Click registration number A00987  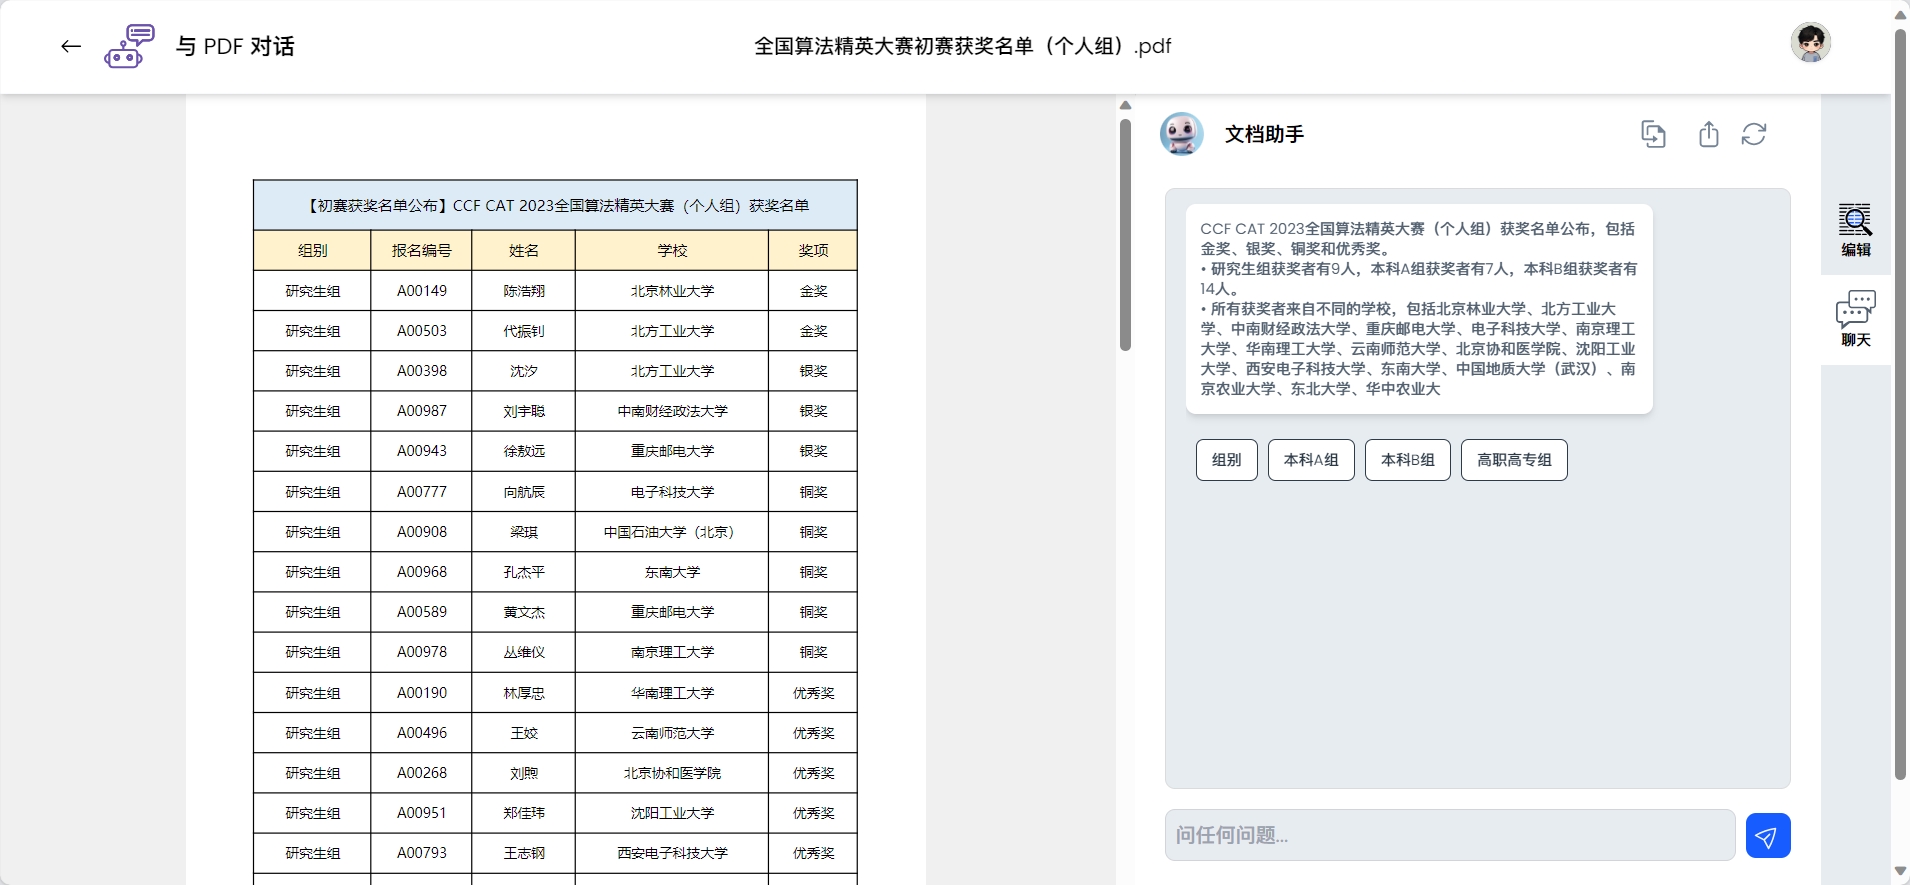pyautogui.click(x=421, y=411)
